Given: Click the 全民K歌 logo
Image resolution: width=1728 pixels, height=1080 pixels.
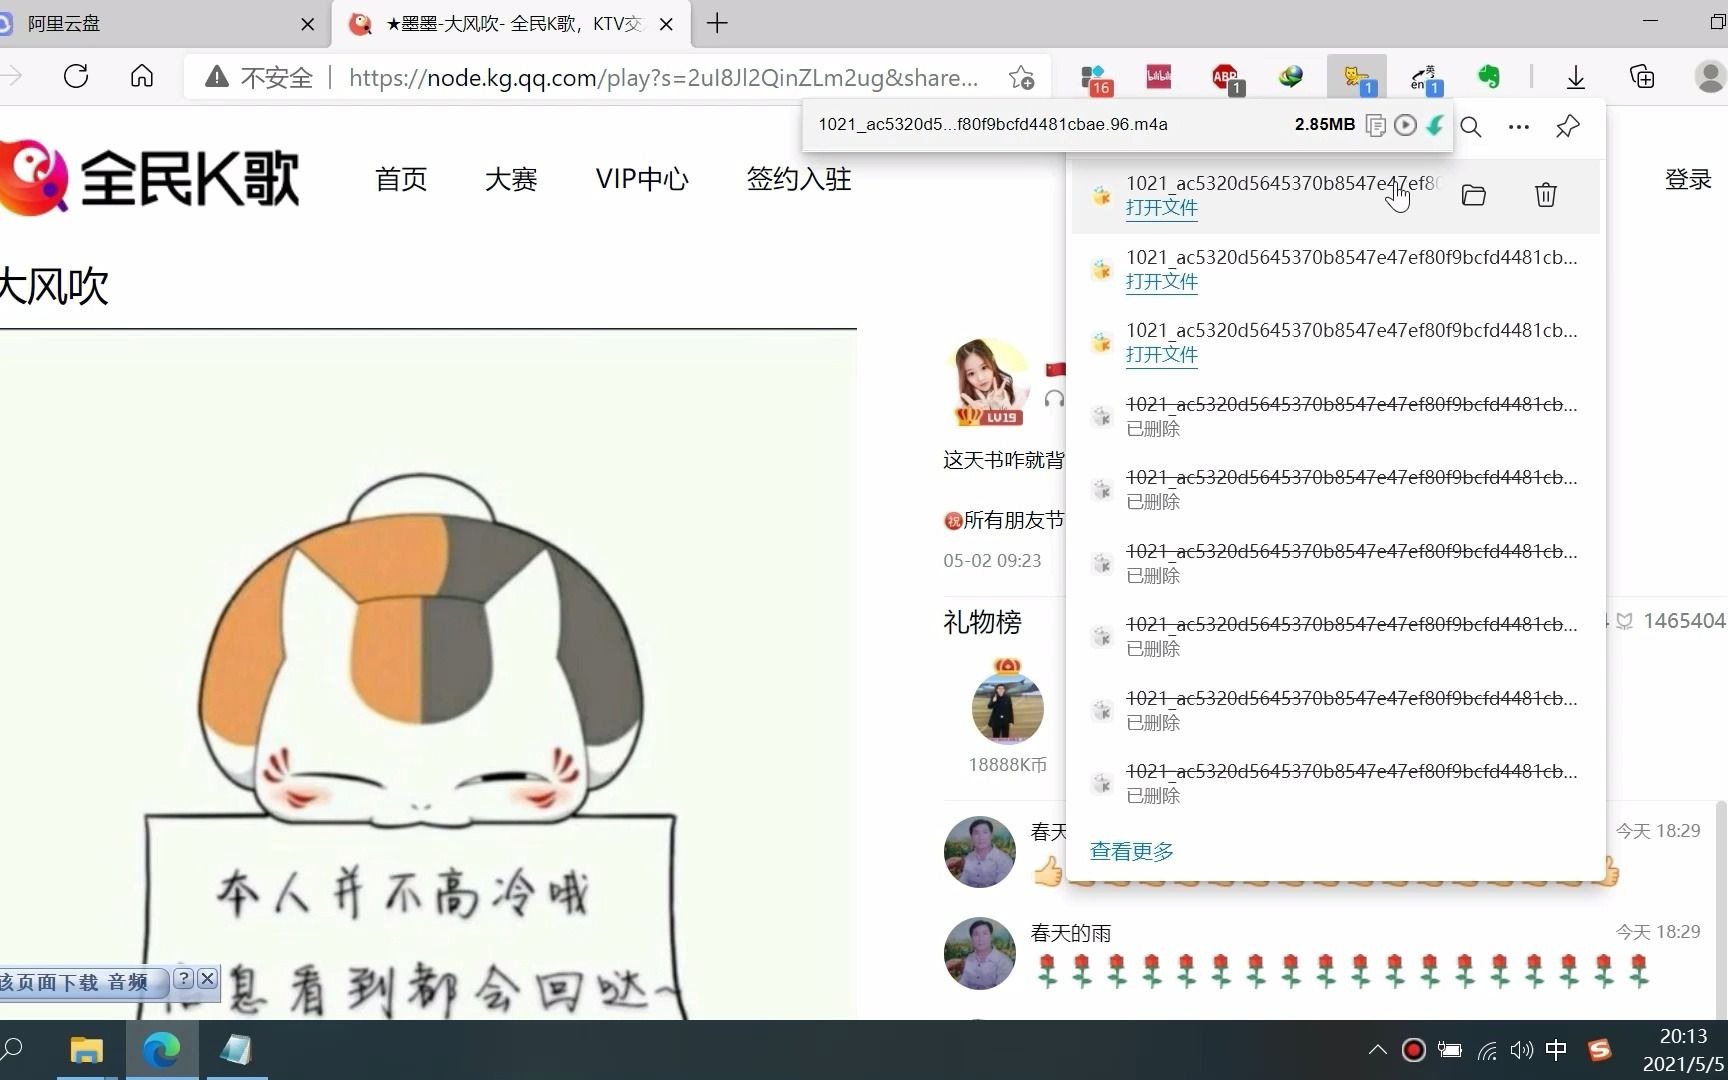Looking at the screenshot, I should [x=150, y=178].
